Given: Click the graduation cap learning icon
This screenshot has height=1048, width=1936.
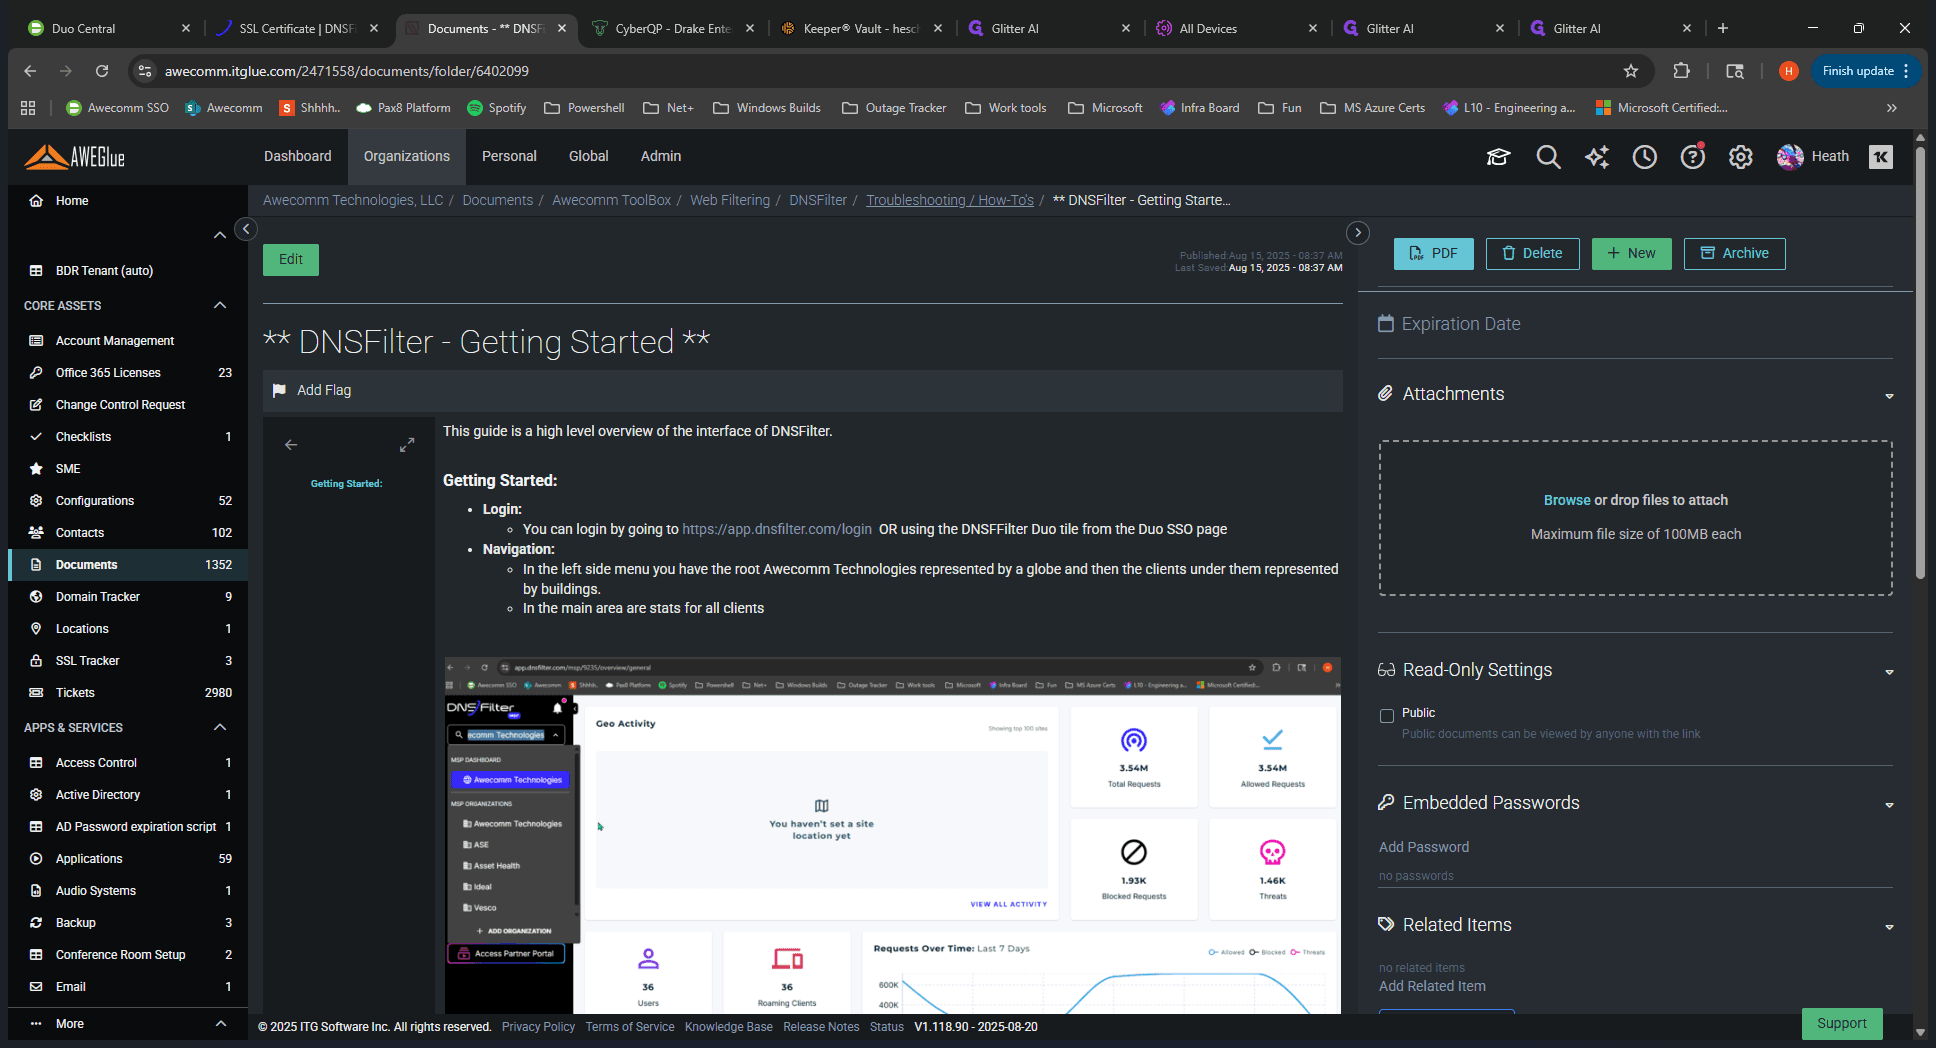Looking at the screenshot, I should click(1498, 157).
